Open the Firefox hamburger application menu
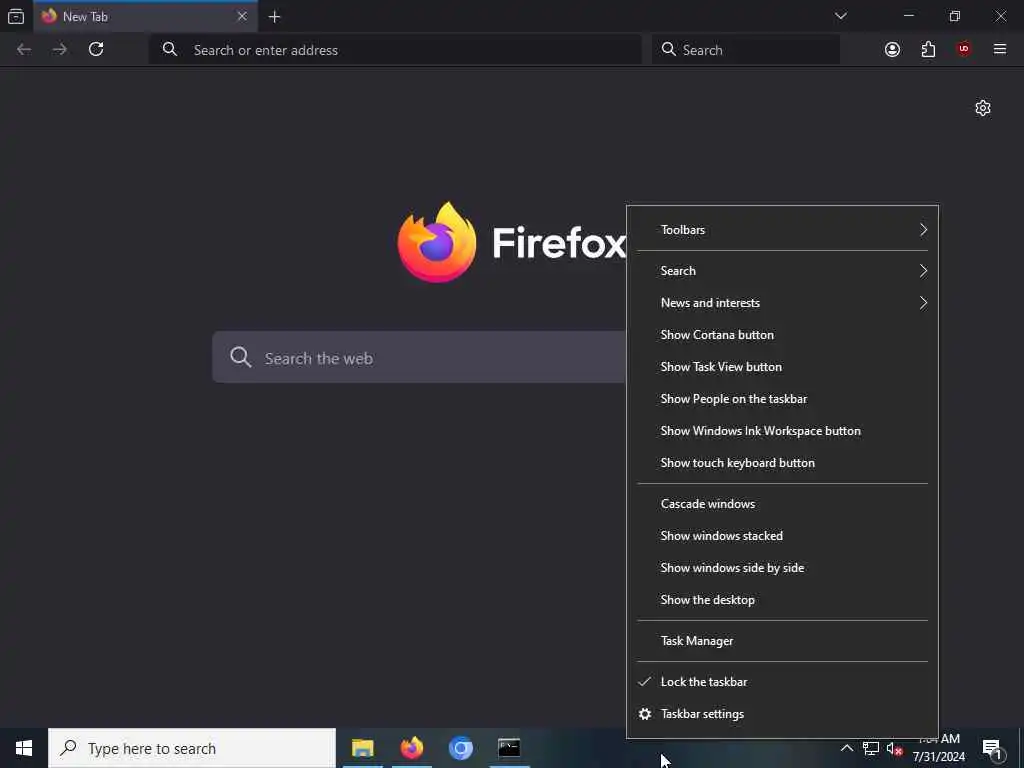 click(1000, 50)
